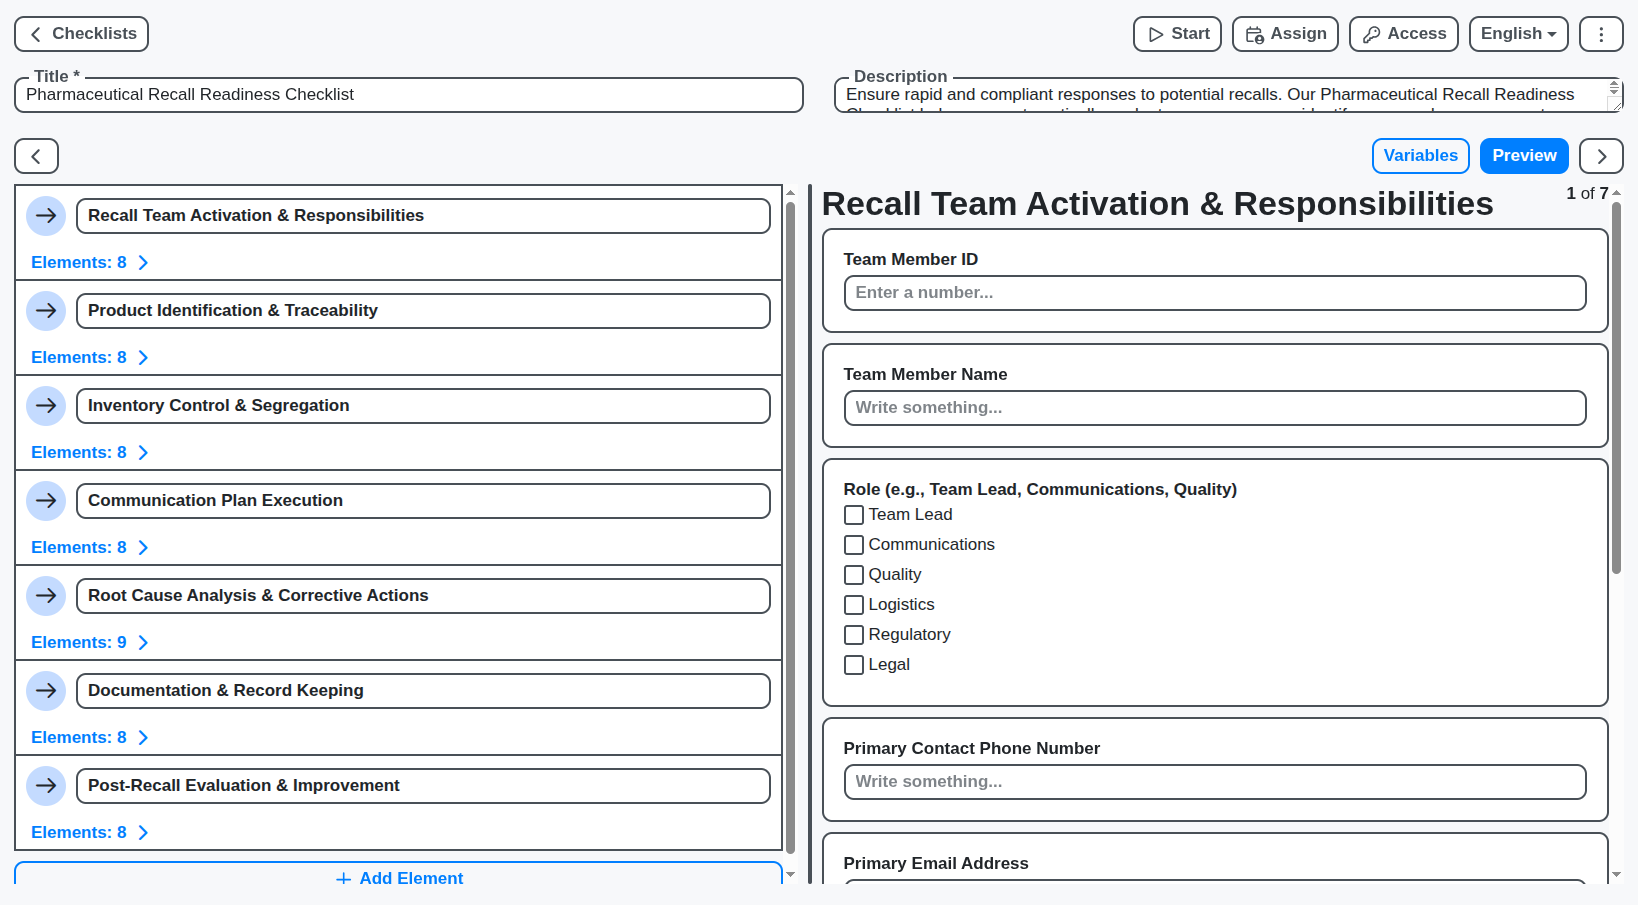
Task: Open the three-dot overflow menu
Action: coord(1601,33)
